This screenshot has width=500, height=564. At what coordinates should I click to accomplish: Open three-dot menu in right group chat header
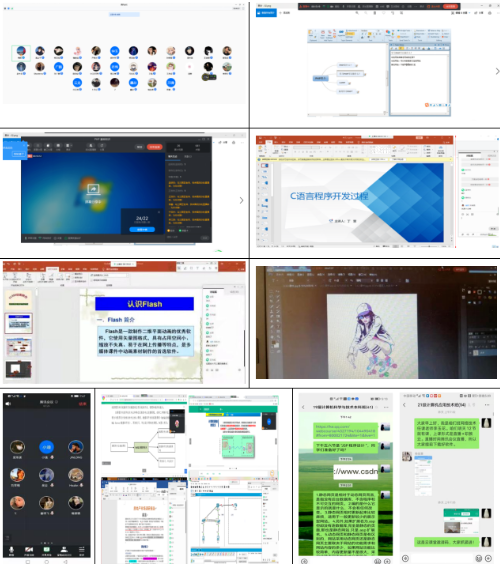pos(487,405)
